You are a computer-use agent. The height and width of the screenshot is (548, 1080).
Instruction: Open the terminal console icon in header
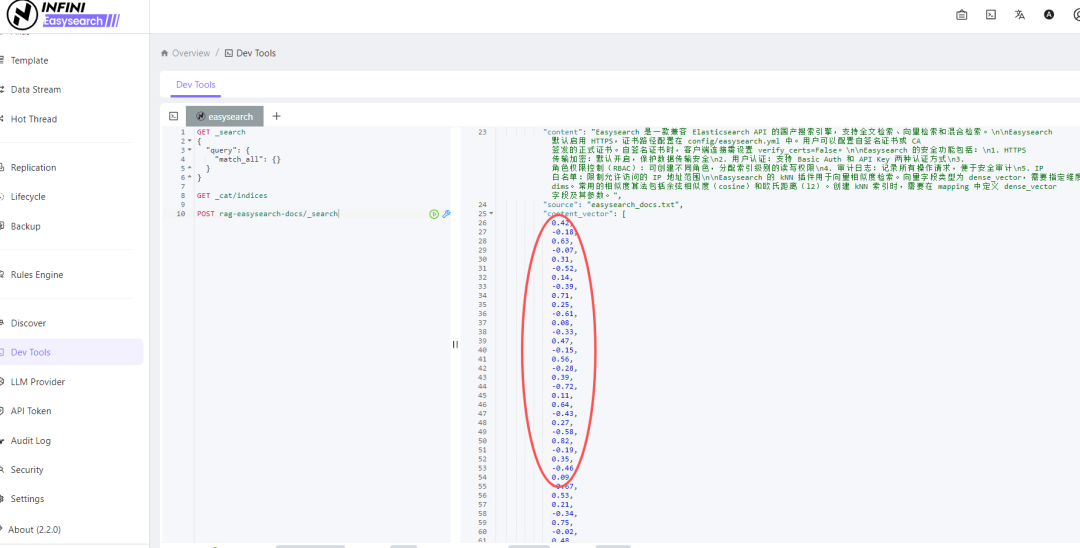coord(990,14)
